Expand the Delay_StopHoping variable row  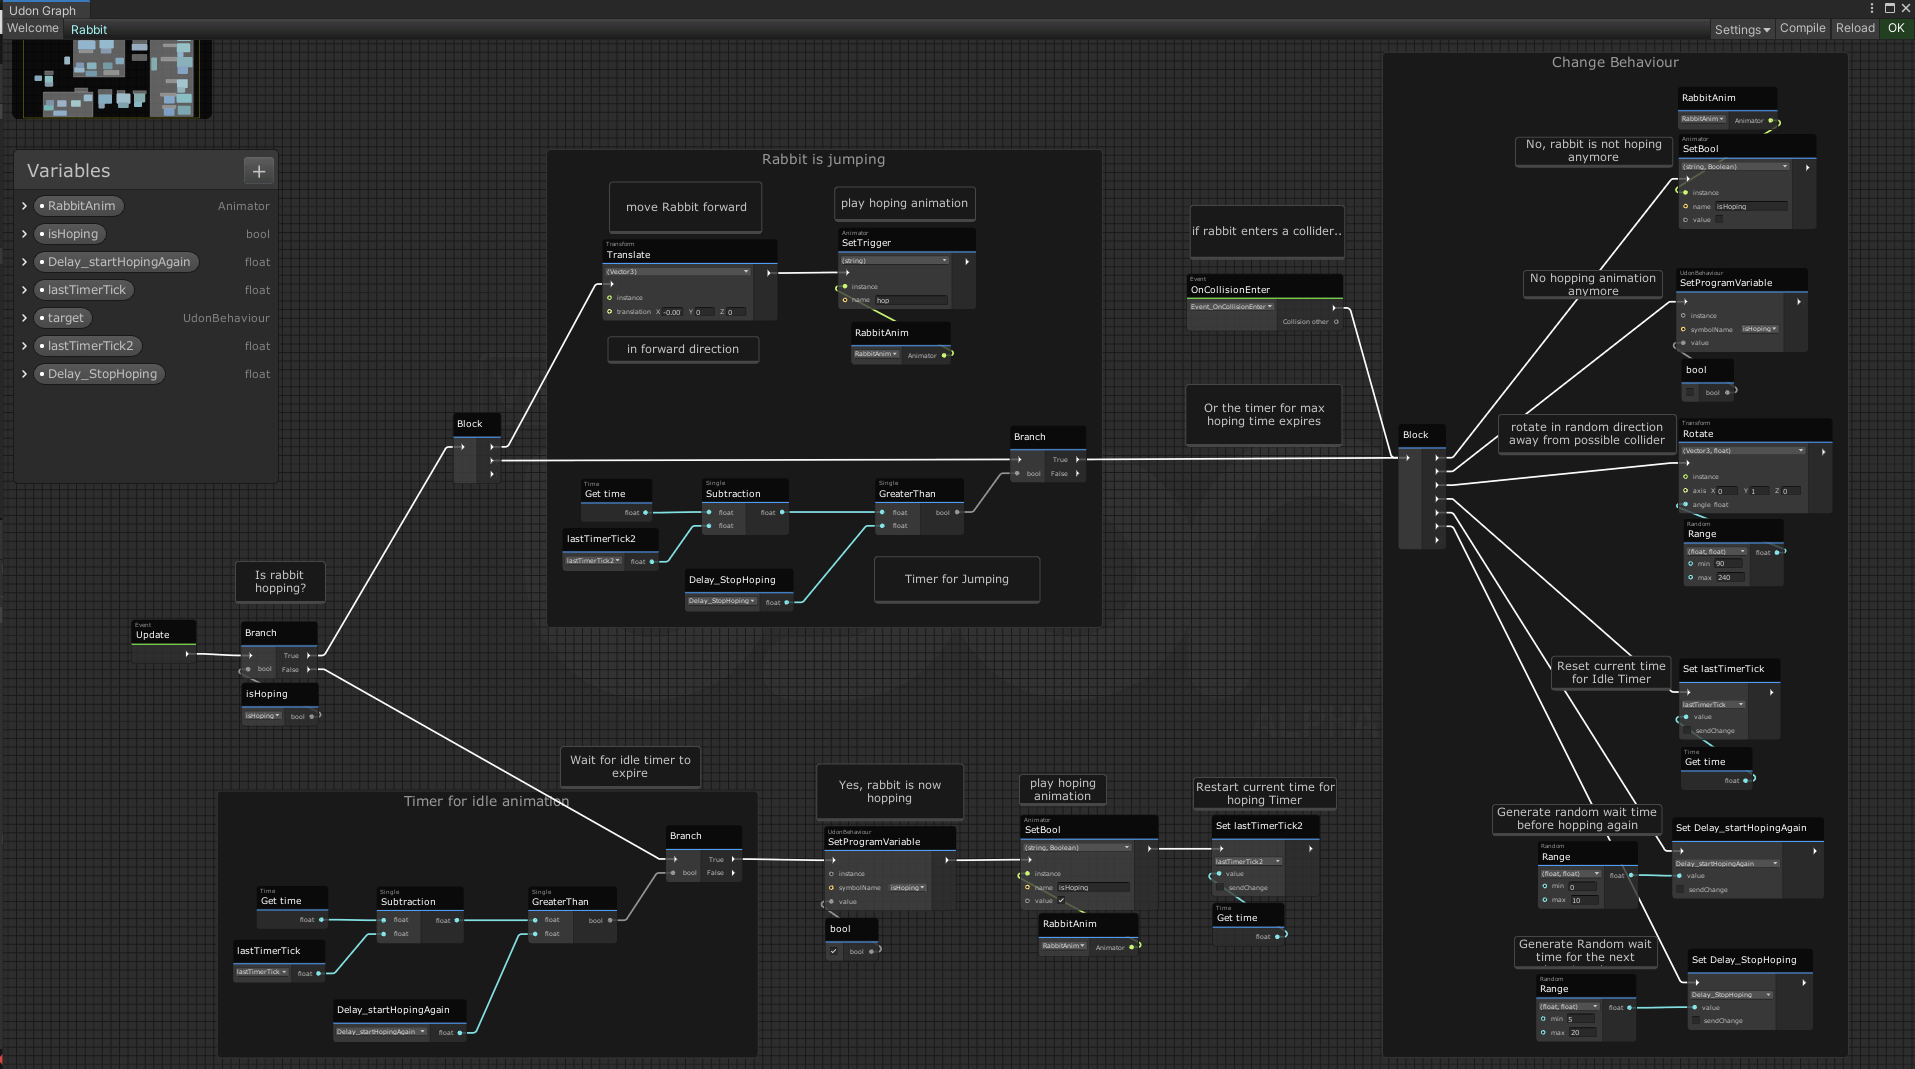24,374
